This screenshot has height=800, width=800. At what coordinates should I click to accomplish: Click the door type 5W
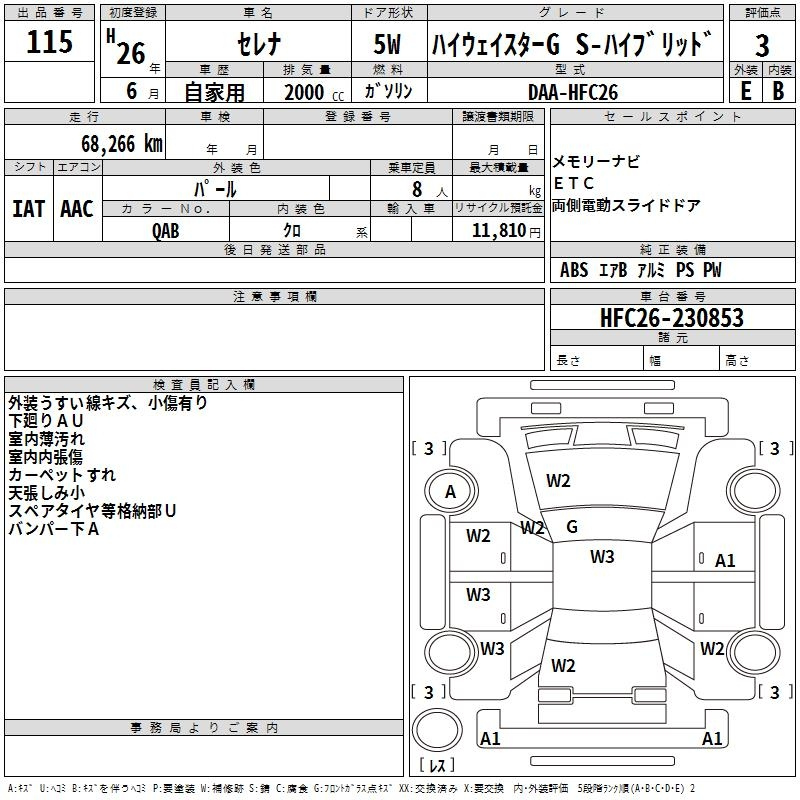coord(387,44)
